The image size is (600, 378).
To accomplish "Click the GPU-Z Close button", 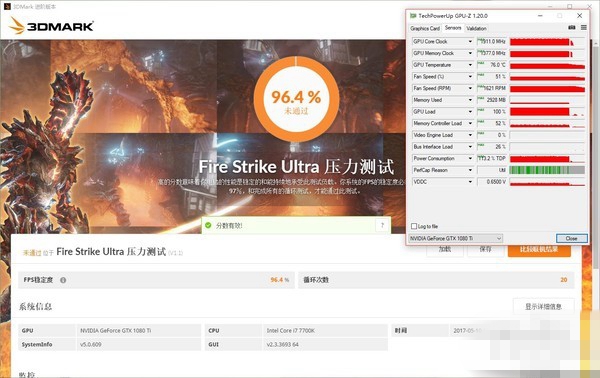I will click(x=572, y=238).
